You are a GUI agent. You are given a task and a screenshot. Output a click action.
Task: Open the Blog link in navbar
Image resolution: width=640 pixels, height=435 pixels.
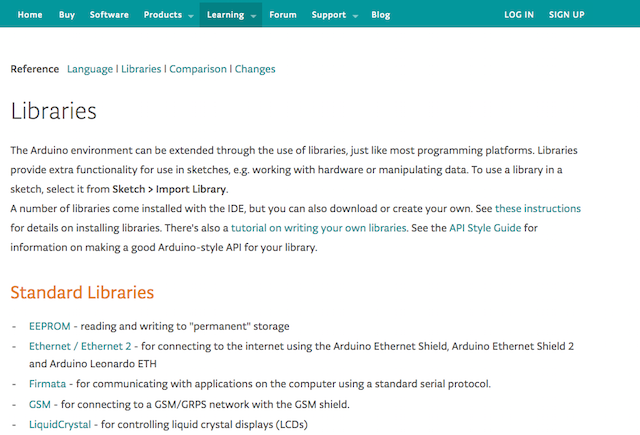pyautogui.click(x=380, y=15)
